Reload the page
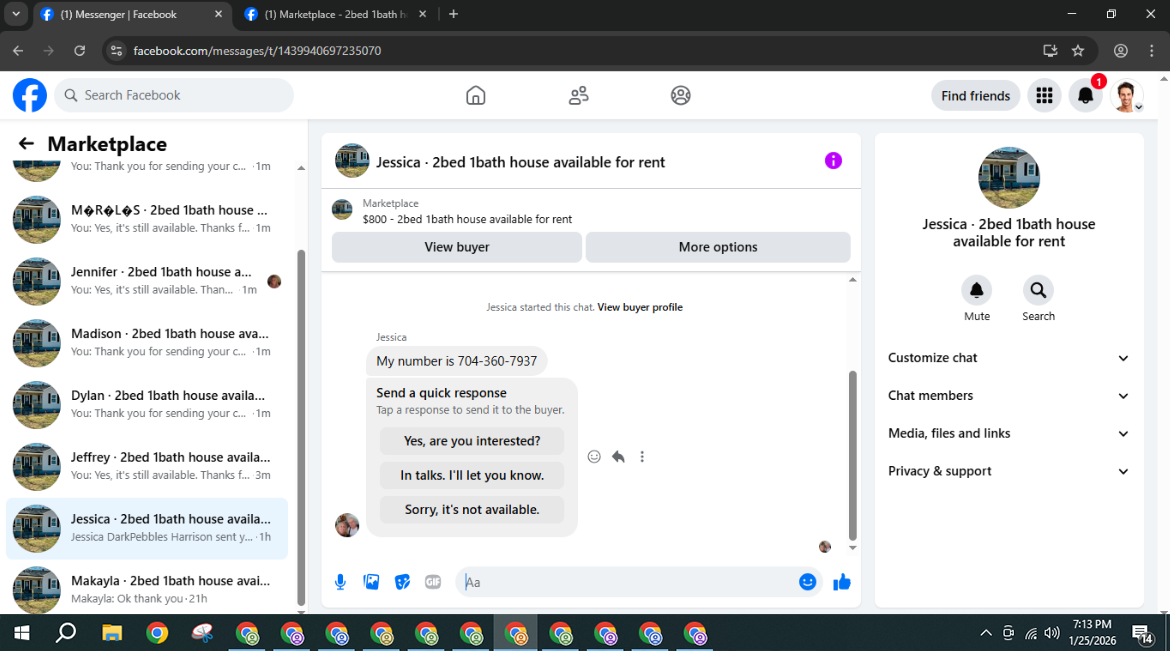 pos(79,51)
